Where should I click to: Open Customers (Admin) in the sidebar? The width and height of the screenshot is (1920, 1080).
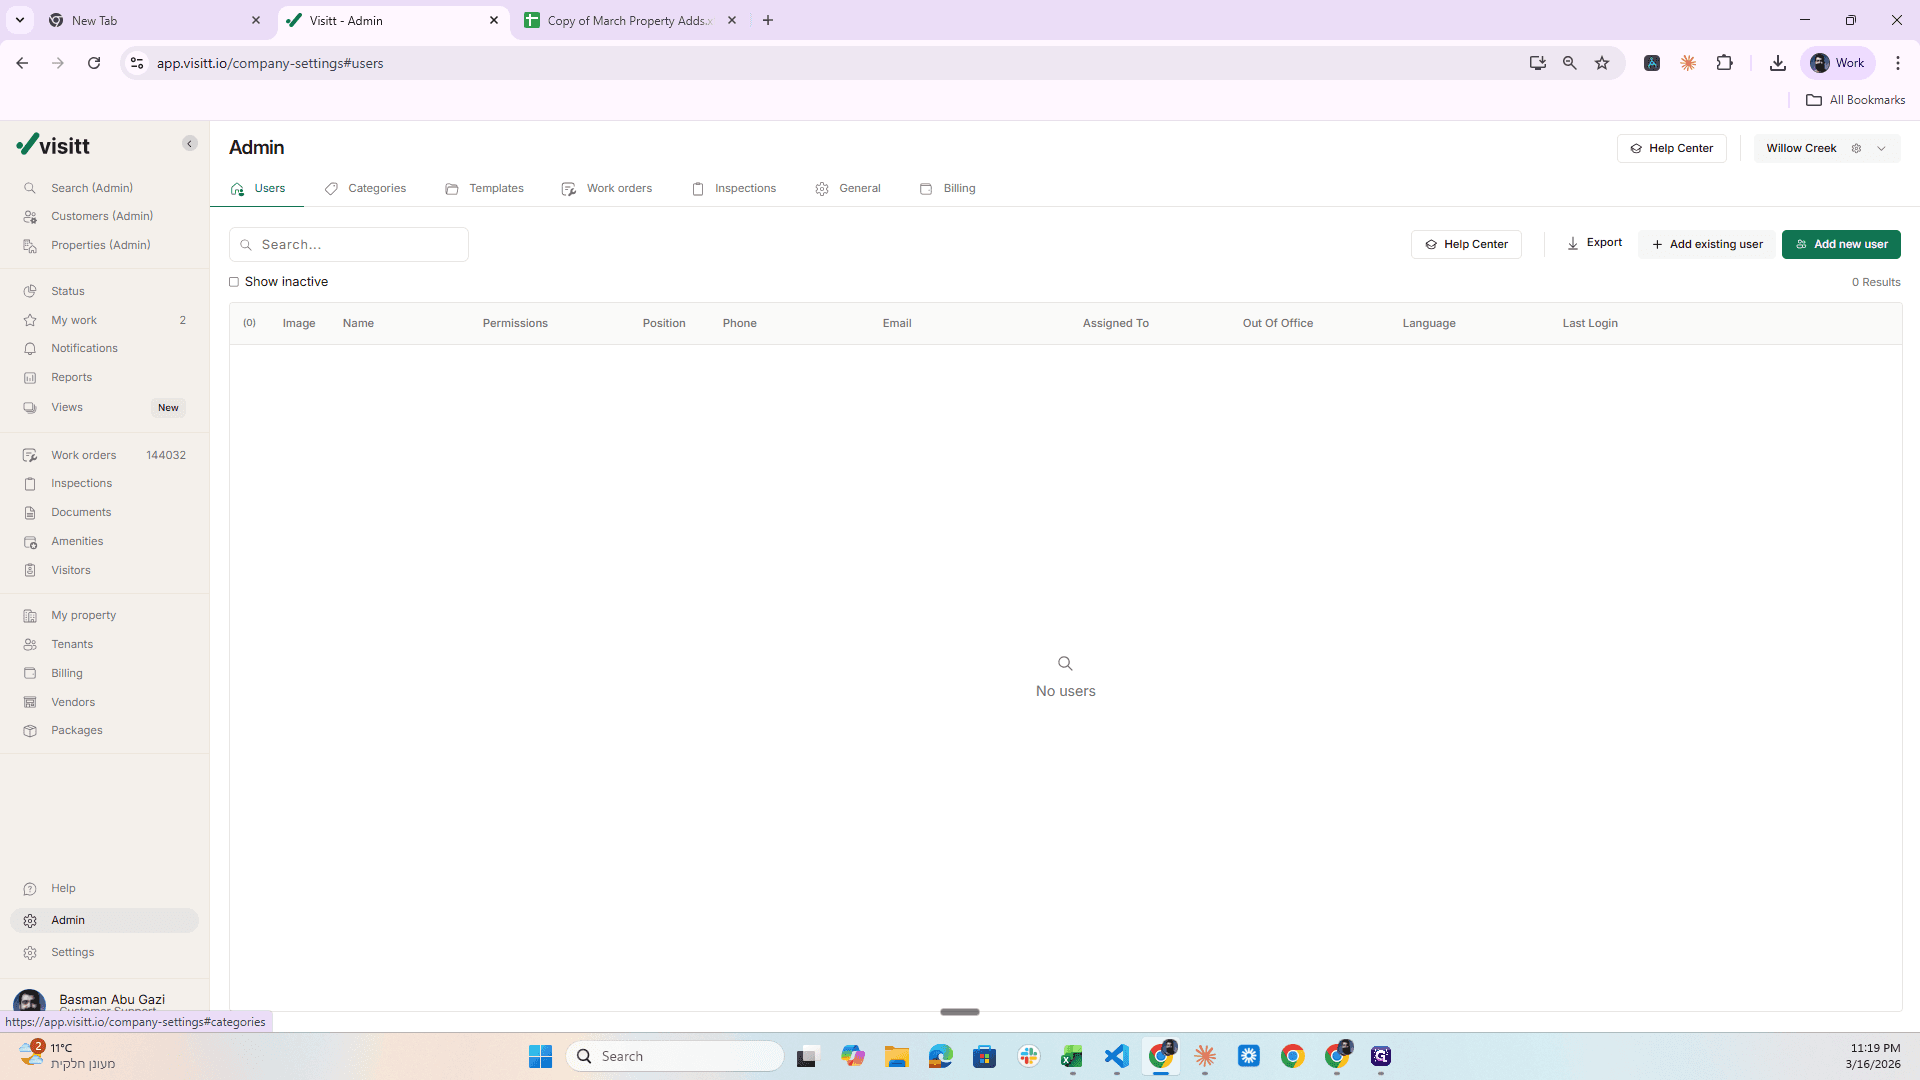102,216
